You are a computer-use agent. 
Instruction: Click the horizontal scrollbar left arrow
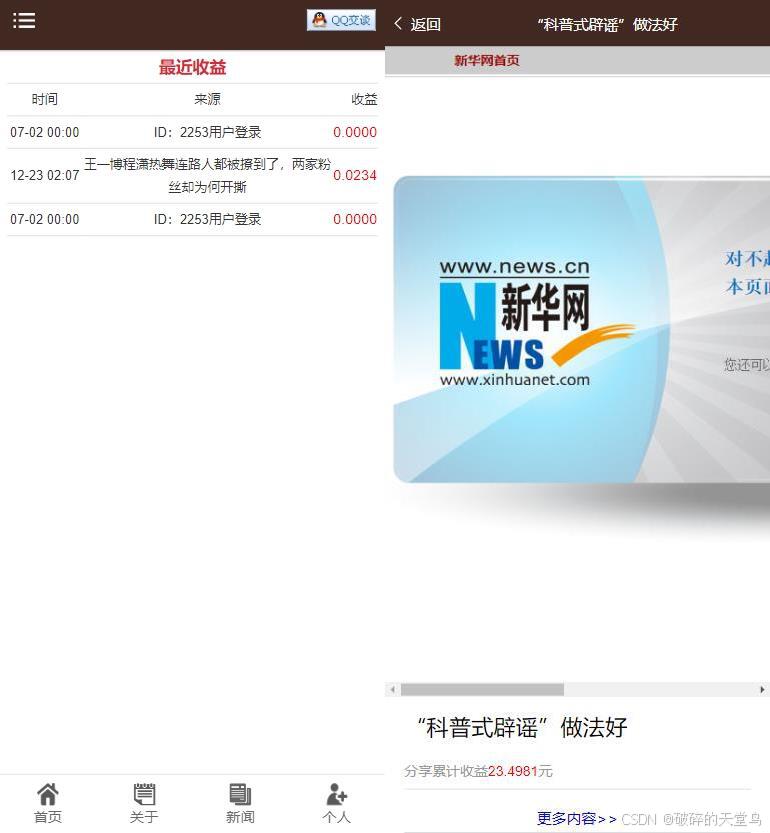point(392,690)
